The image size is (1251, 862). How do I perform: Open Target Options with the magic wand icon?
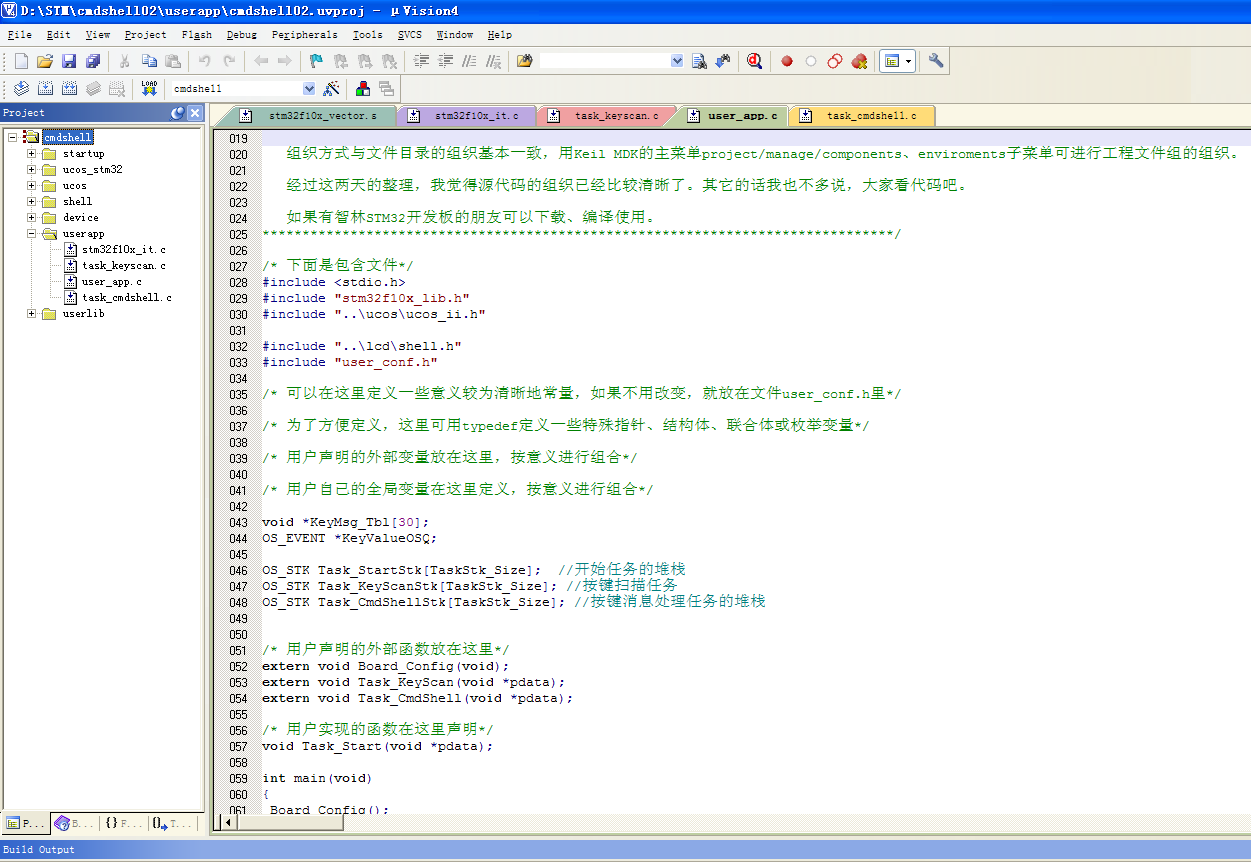(331, 88)
